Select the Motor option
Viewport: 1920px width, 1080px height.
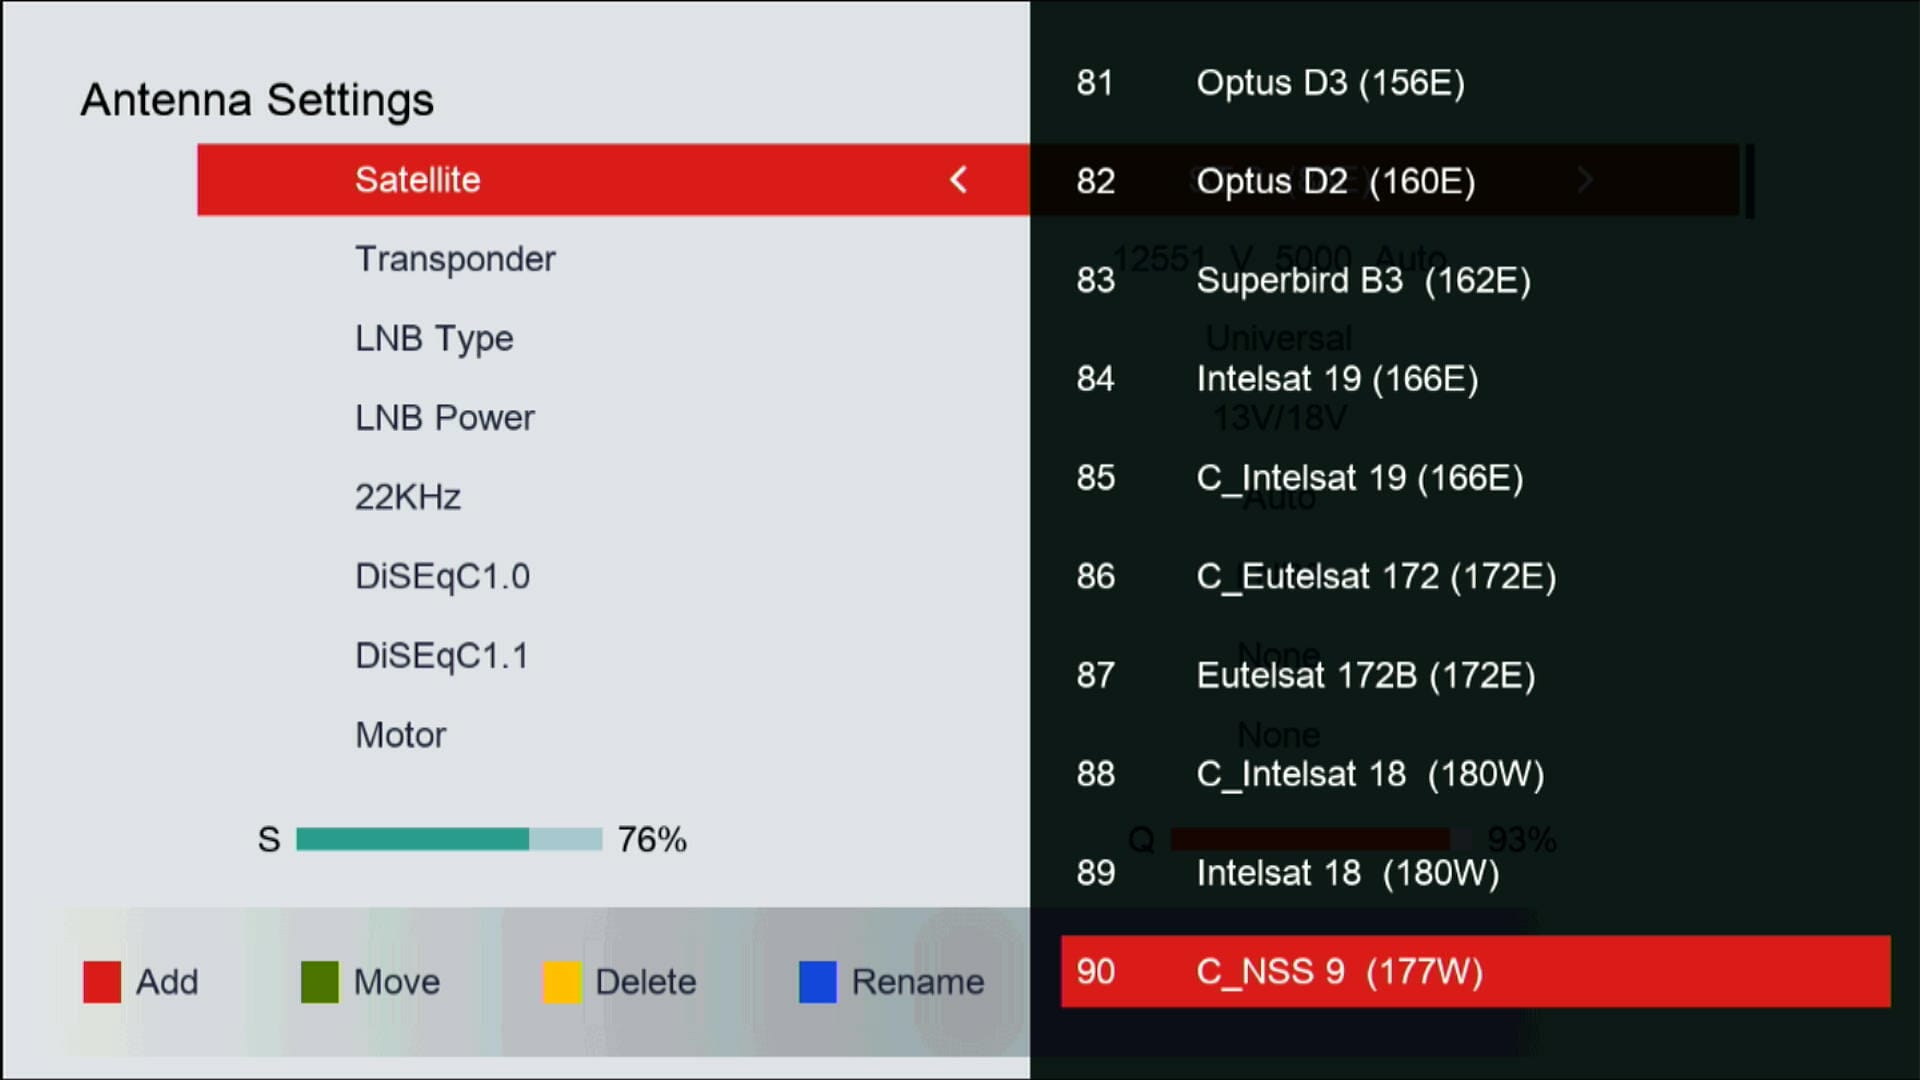coord(400,735)
